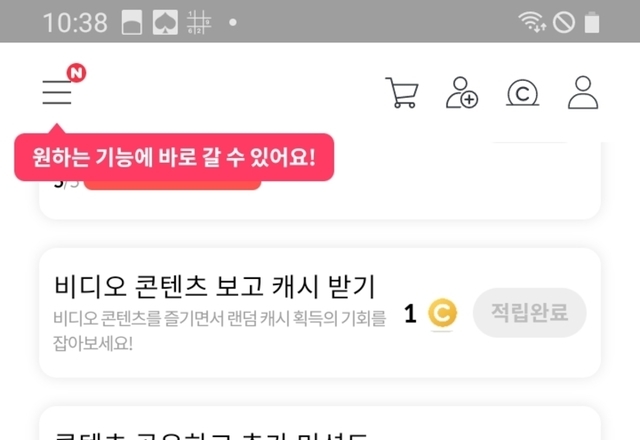Tap the video content description text

coord(219,330)
